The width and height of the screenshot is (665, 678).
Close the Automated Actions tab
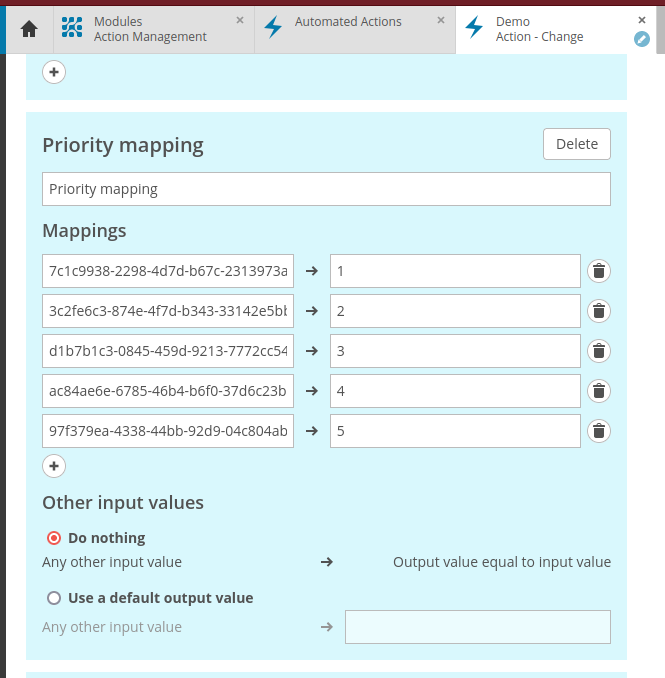coord(440,20)
